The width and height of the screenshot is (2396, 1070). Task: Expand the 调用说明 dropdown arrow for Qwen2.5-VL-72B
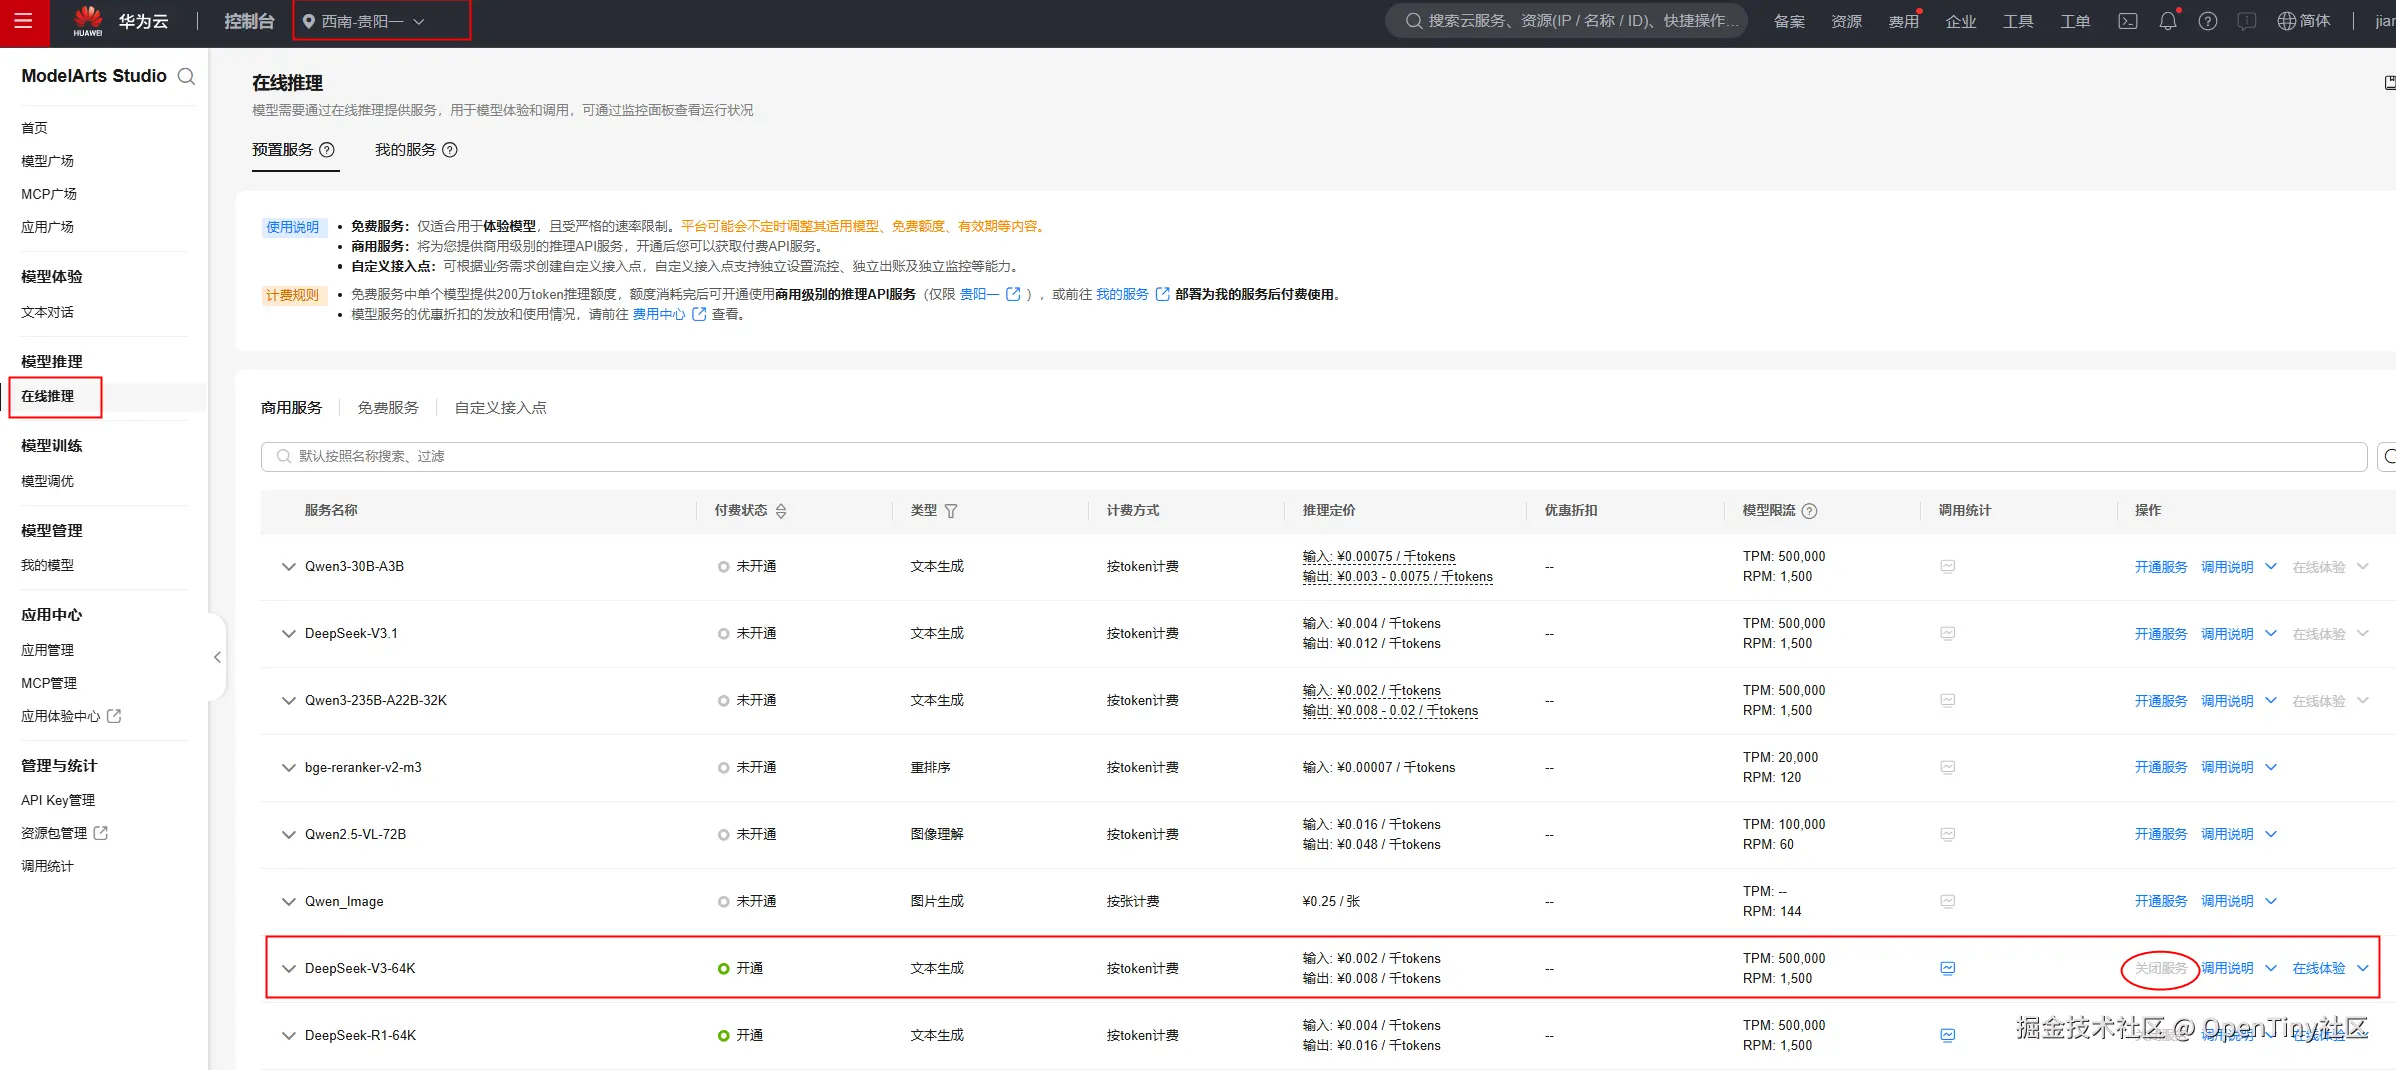[2271, 834]
